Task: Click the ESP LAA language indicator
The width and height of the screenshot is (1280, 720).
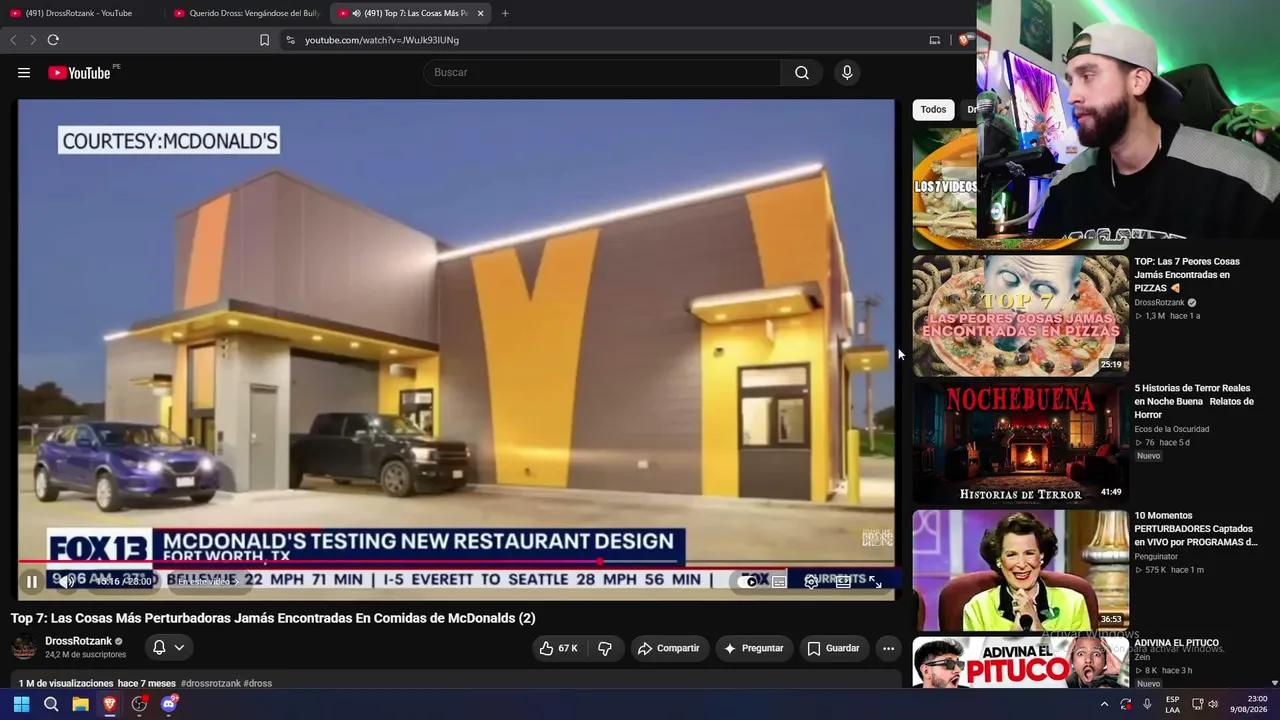Action: point(1172,704)
